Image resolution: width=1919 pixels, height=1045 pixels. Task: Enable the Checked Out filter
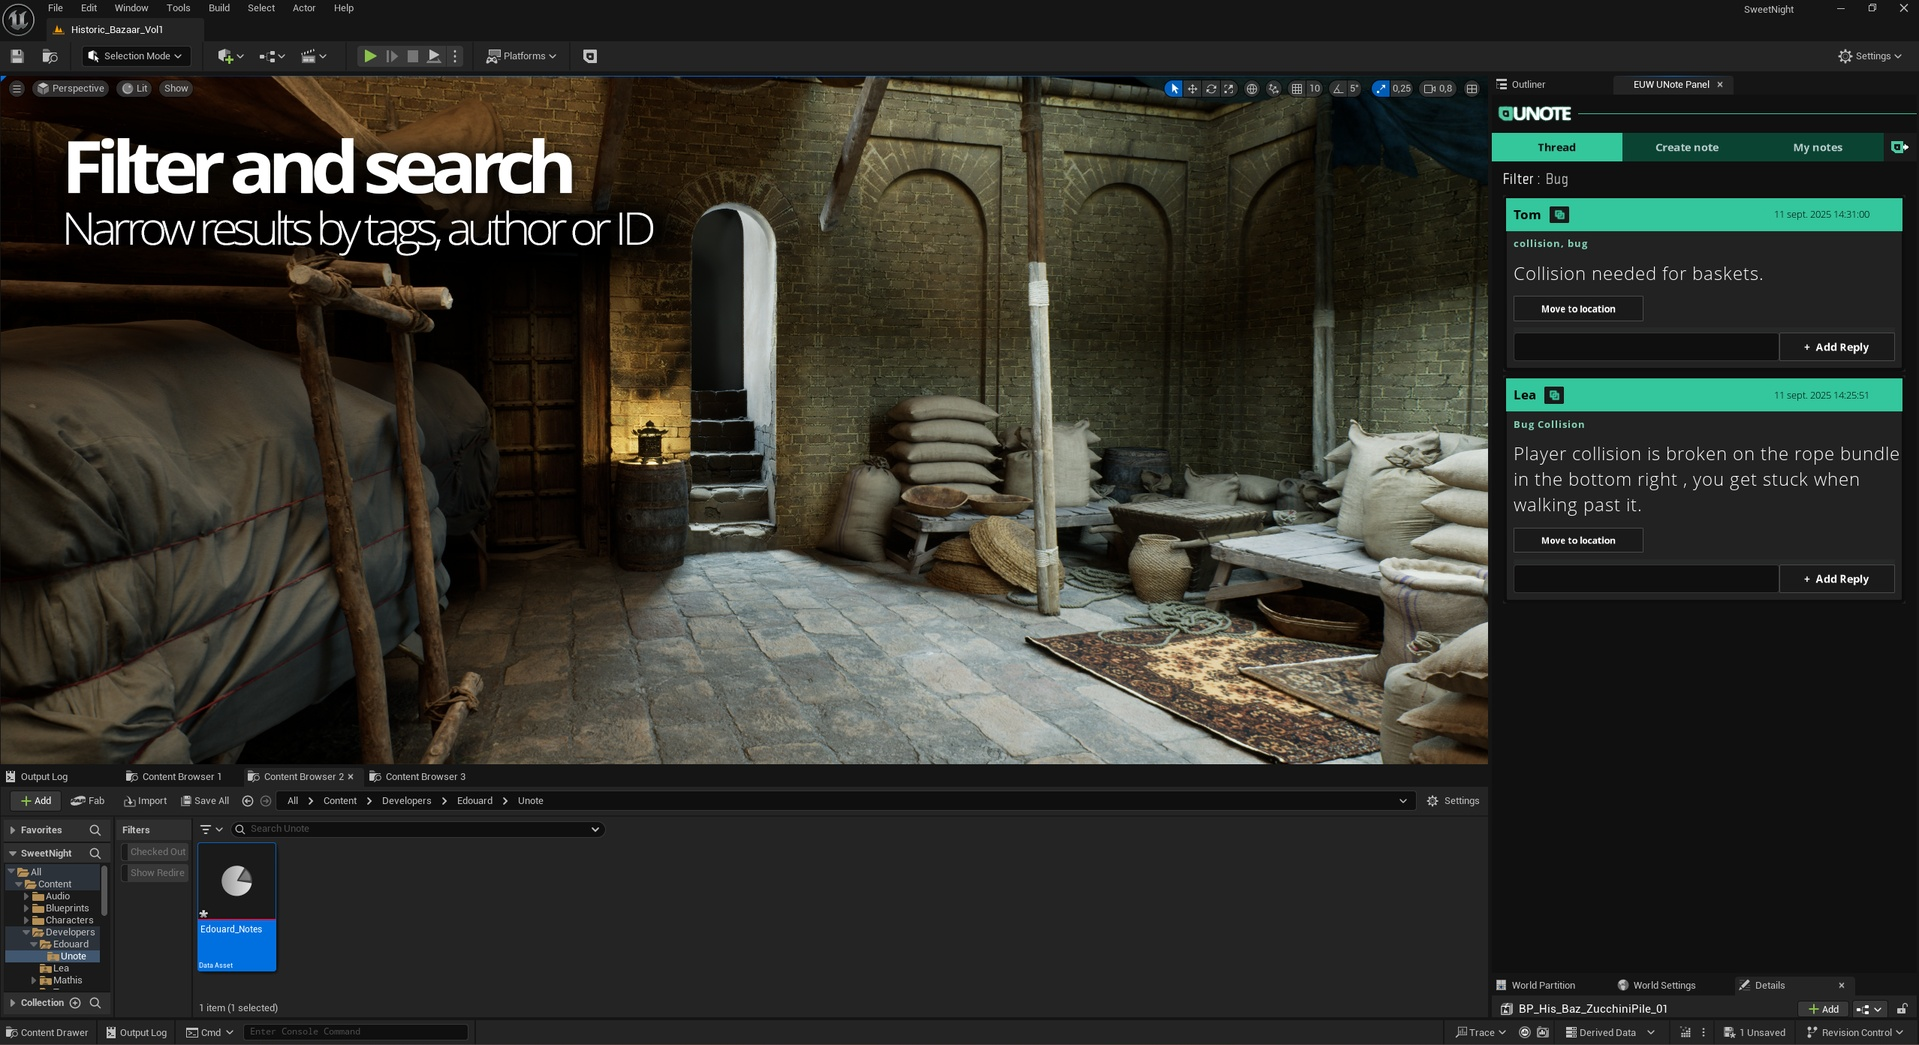point(157,852)
